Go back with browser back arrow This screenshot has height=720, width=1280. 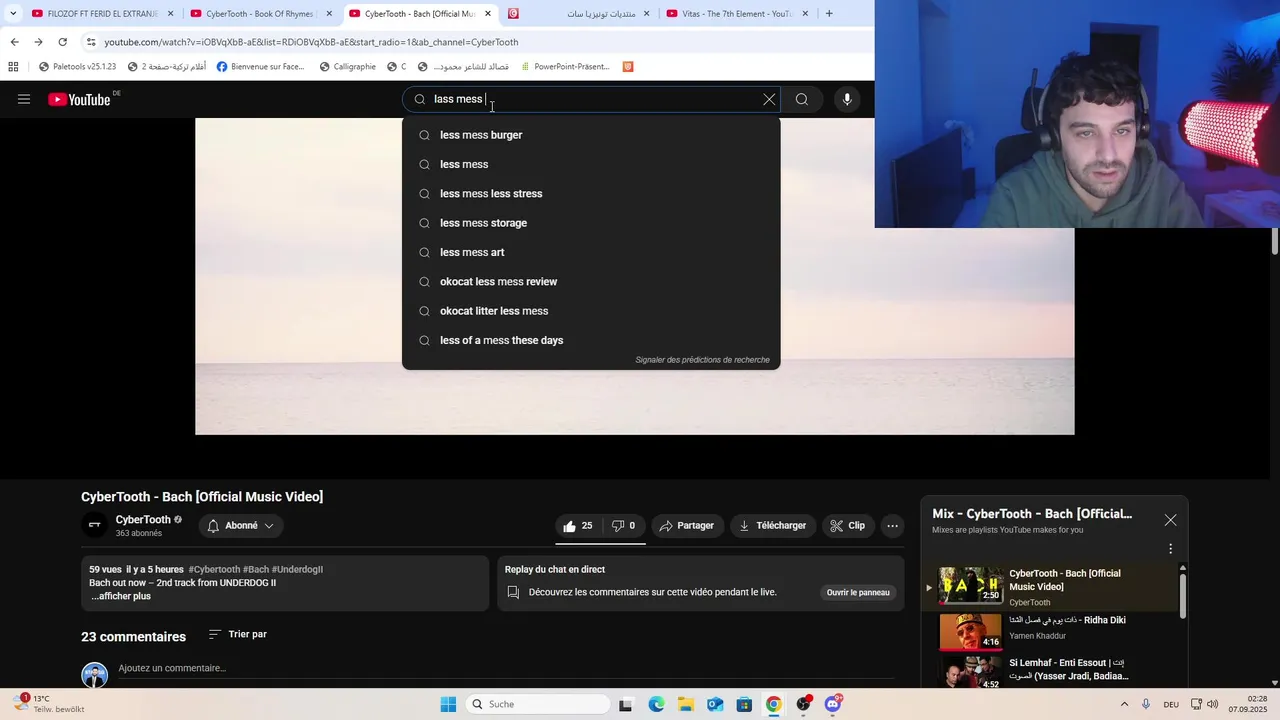[14, 42]
